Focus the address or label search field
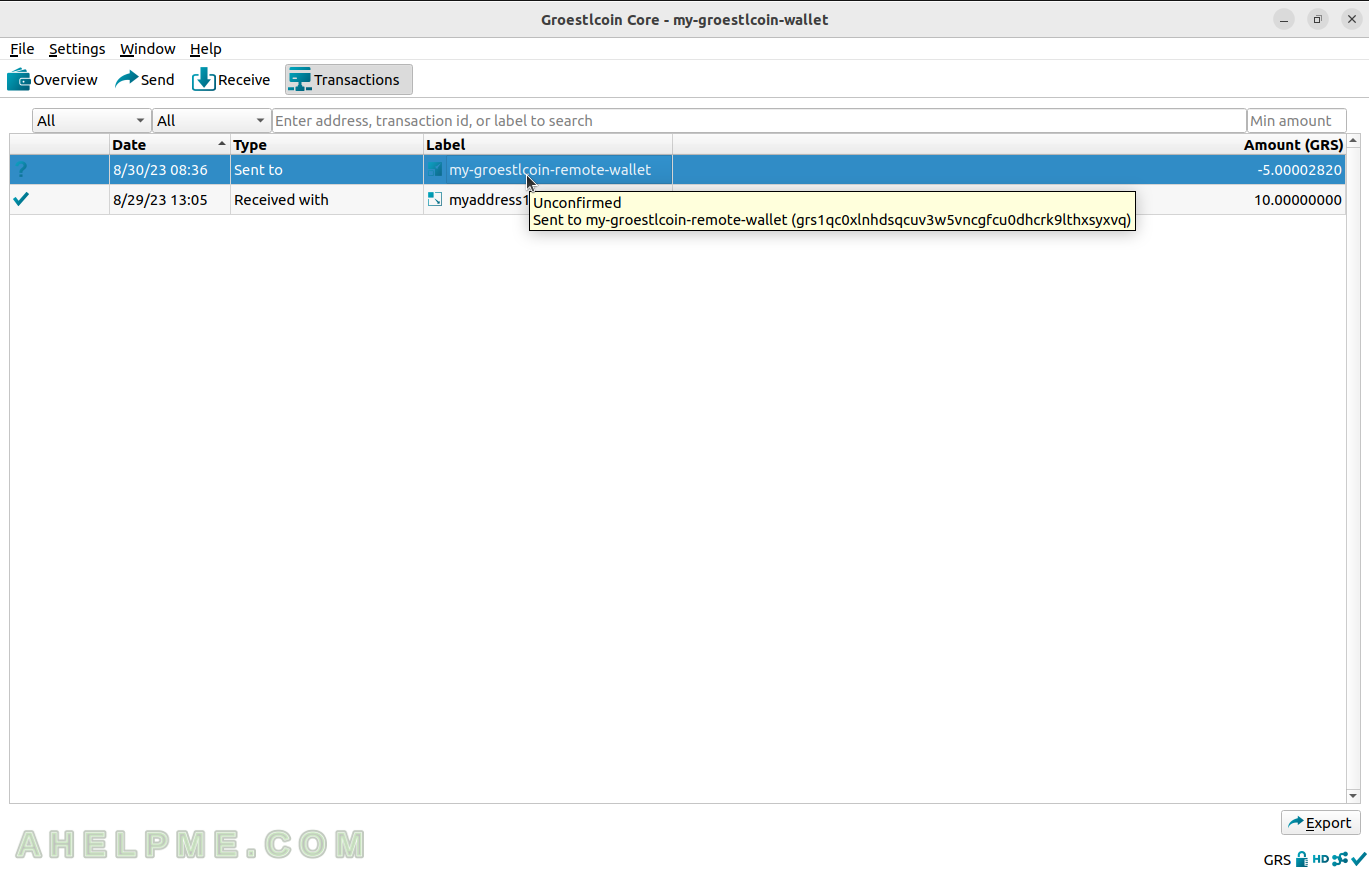 point(759,121)
